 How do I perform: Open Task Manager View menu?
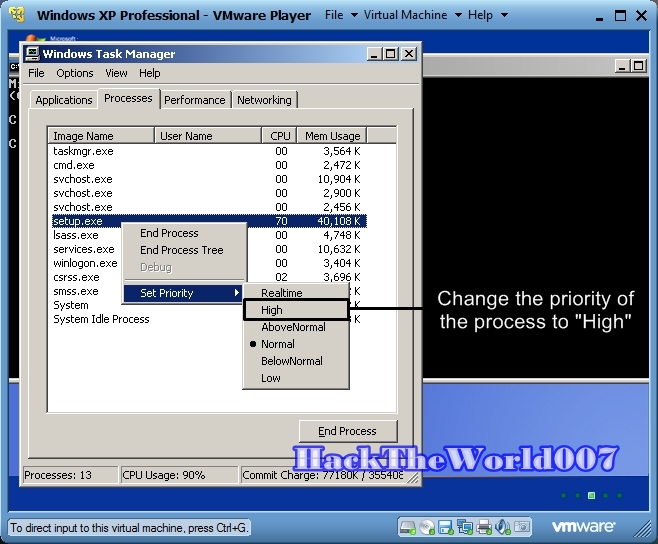pos(116,73)
